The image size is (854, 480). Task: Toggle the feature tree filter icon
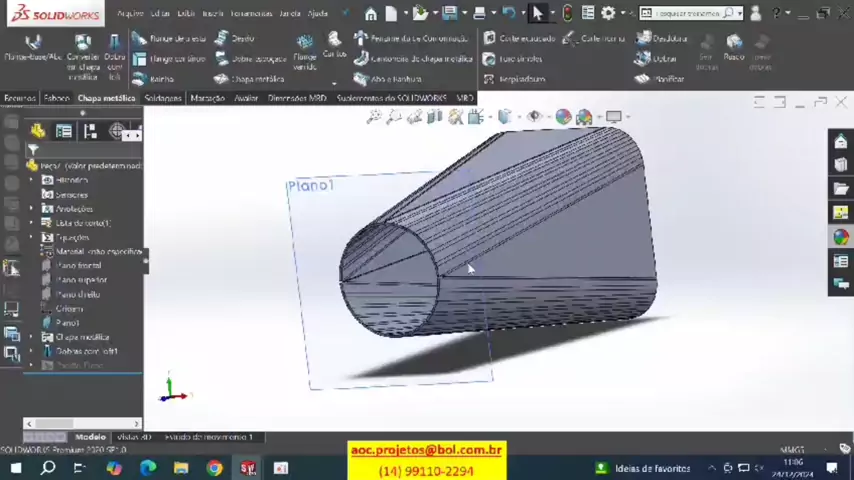pyautogui.click(x=33, y=150)
